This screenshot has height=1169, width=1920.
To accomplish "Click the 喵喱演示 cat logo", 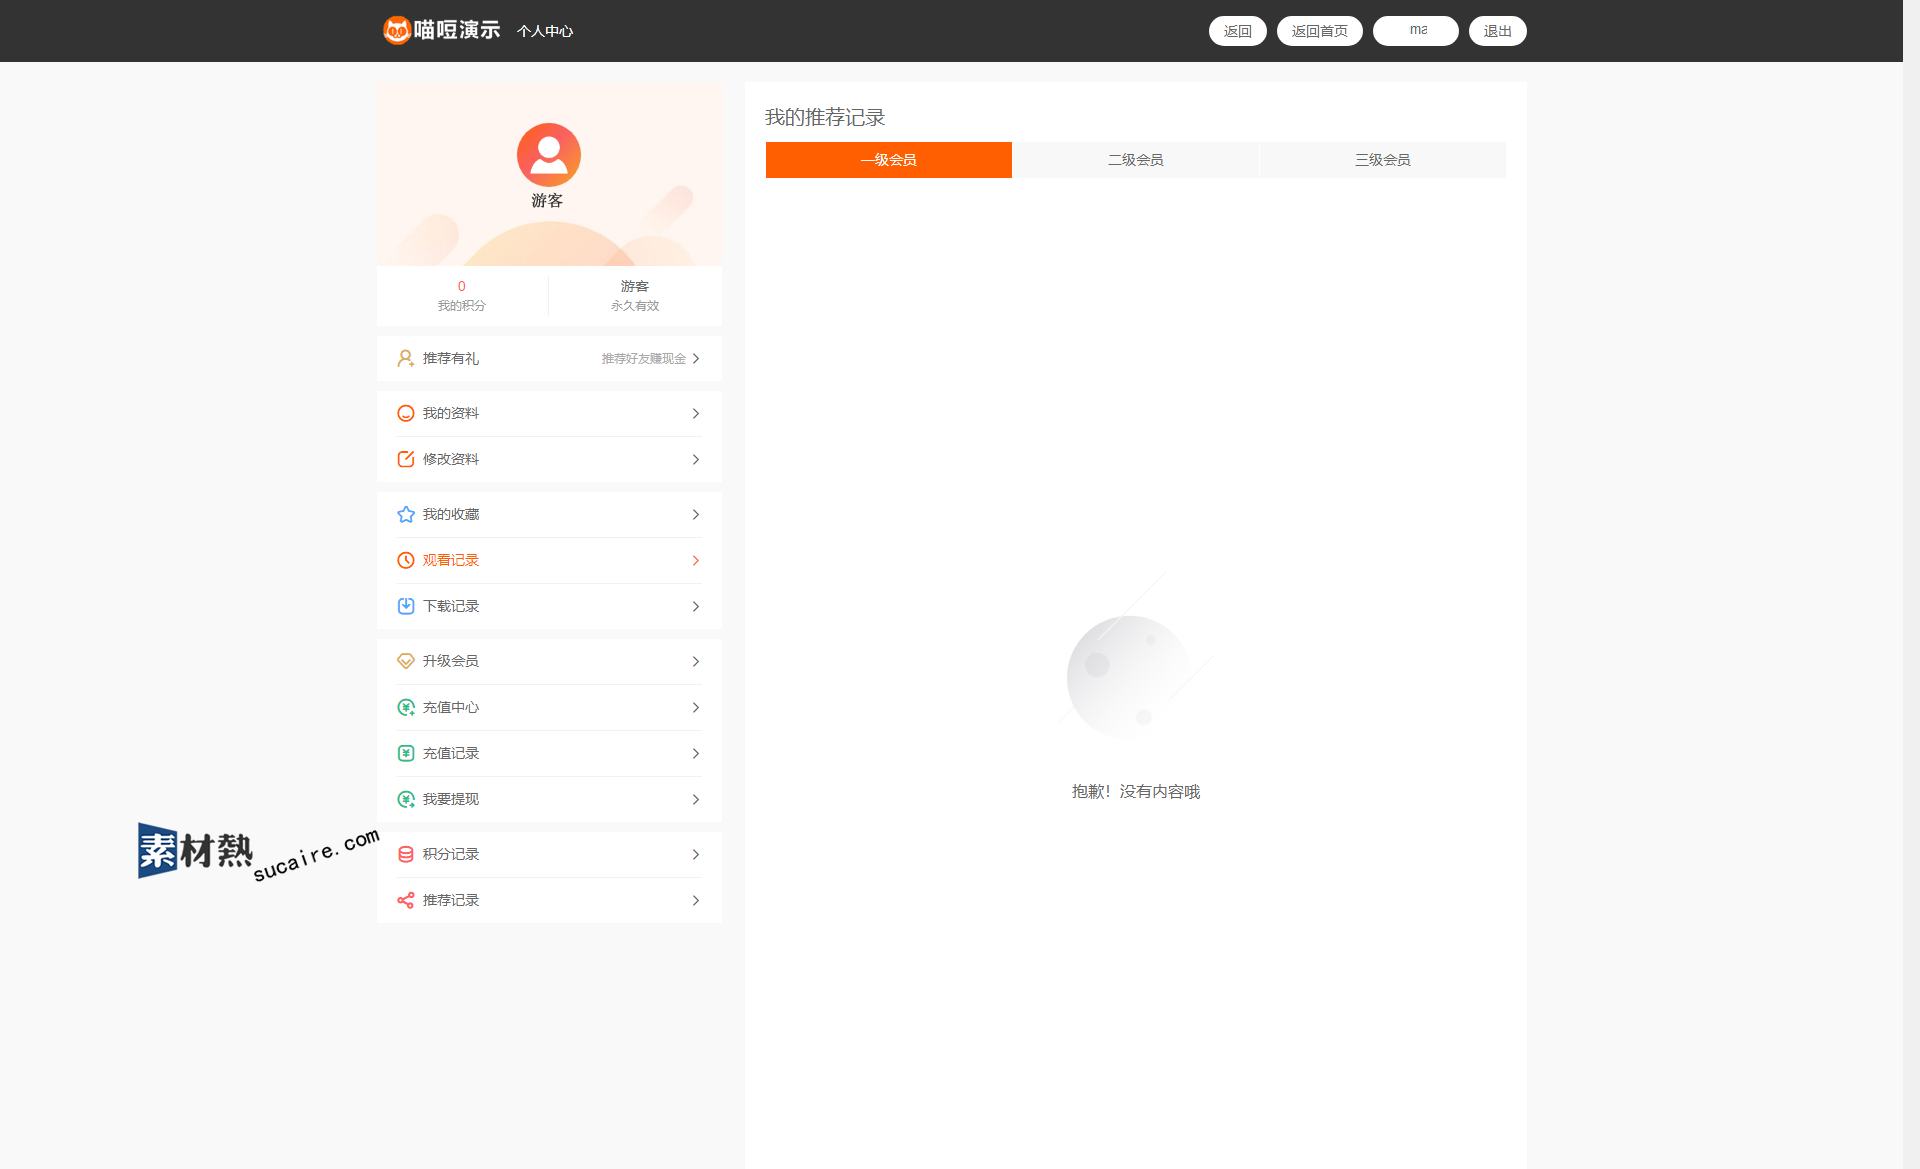I will (x=397, y=30).
